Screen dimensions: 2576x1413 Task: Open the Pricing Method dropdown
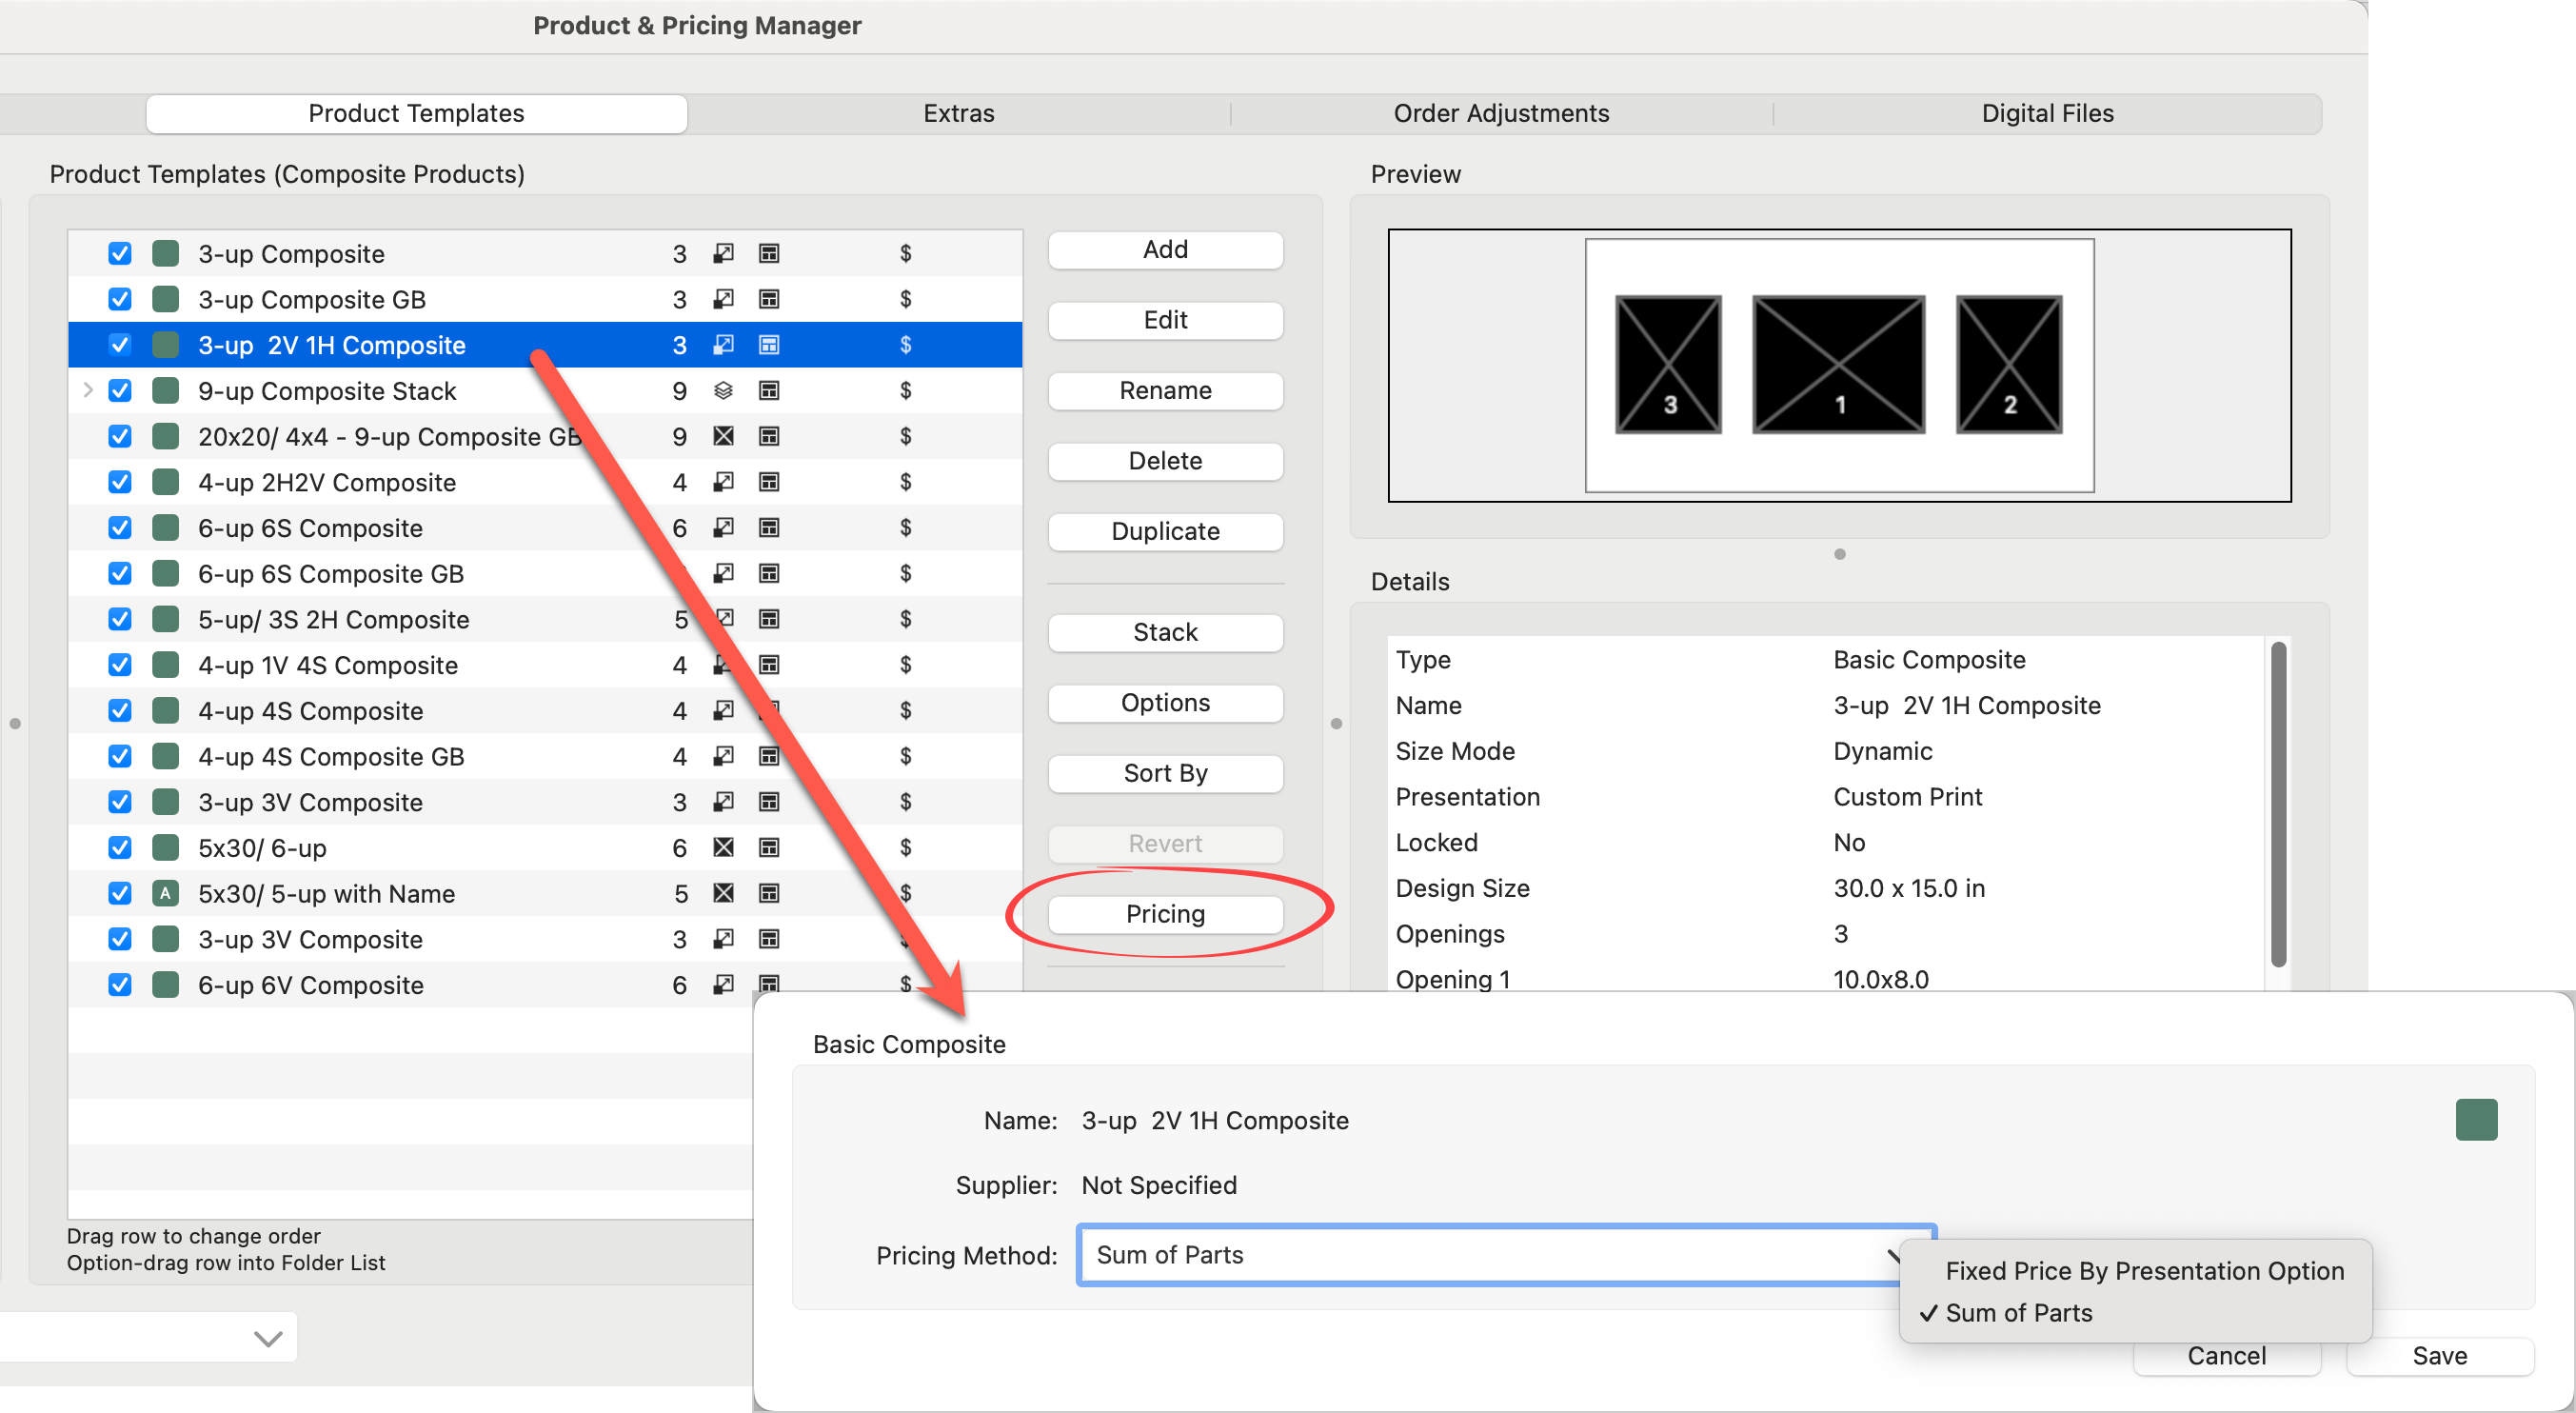tap(1505, 1255)
